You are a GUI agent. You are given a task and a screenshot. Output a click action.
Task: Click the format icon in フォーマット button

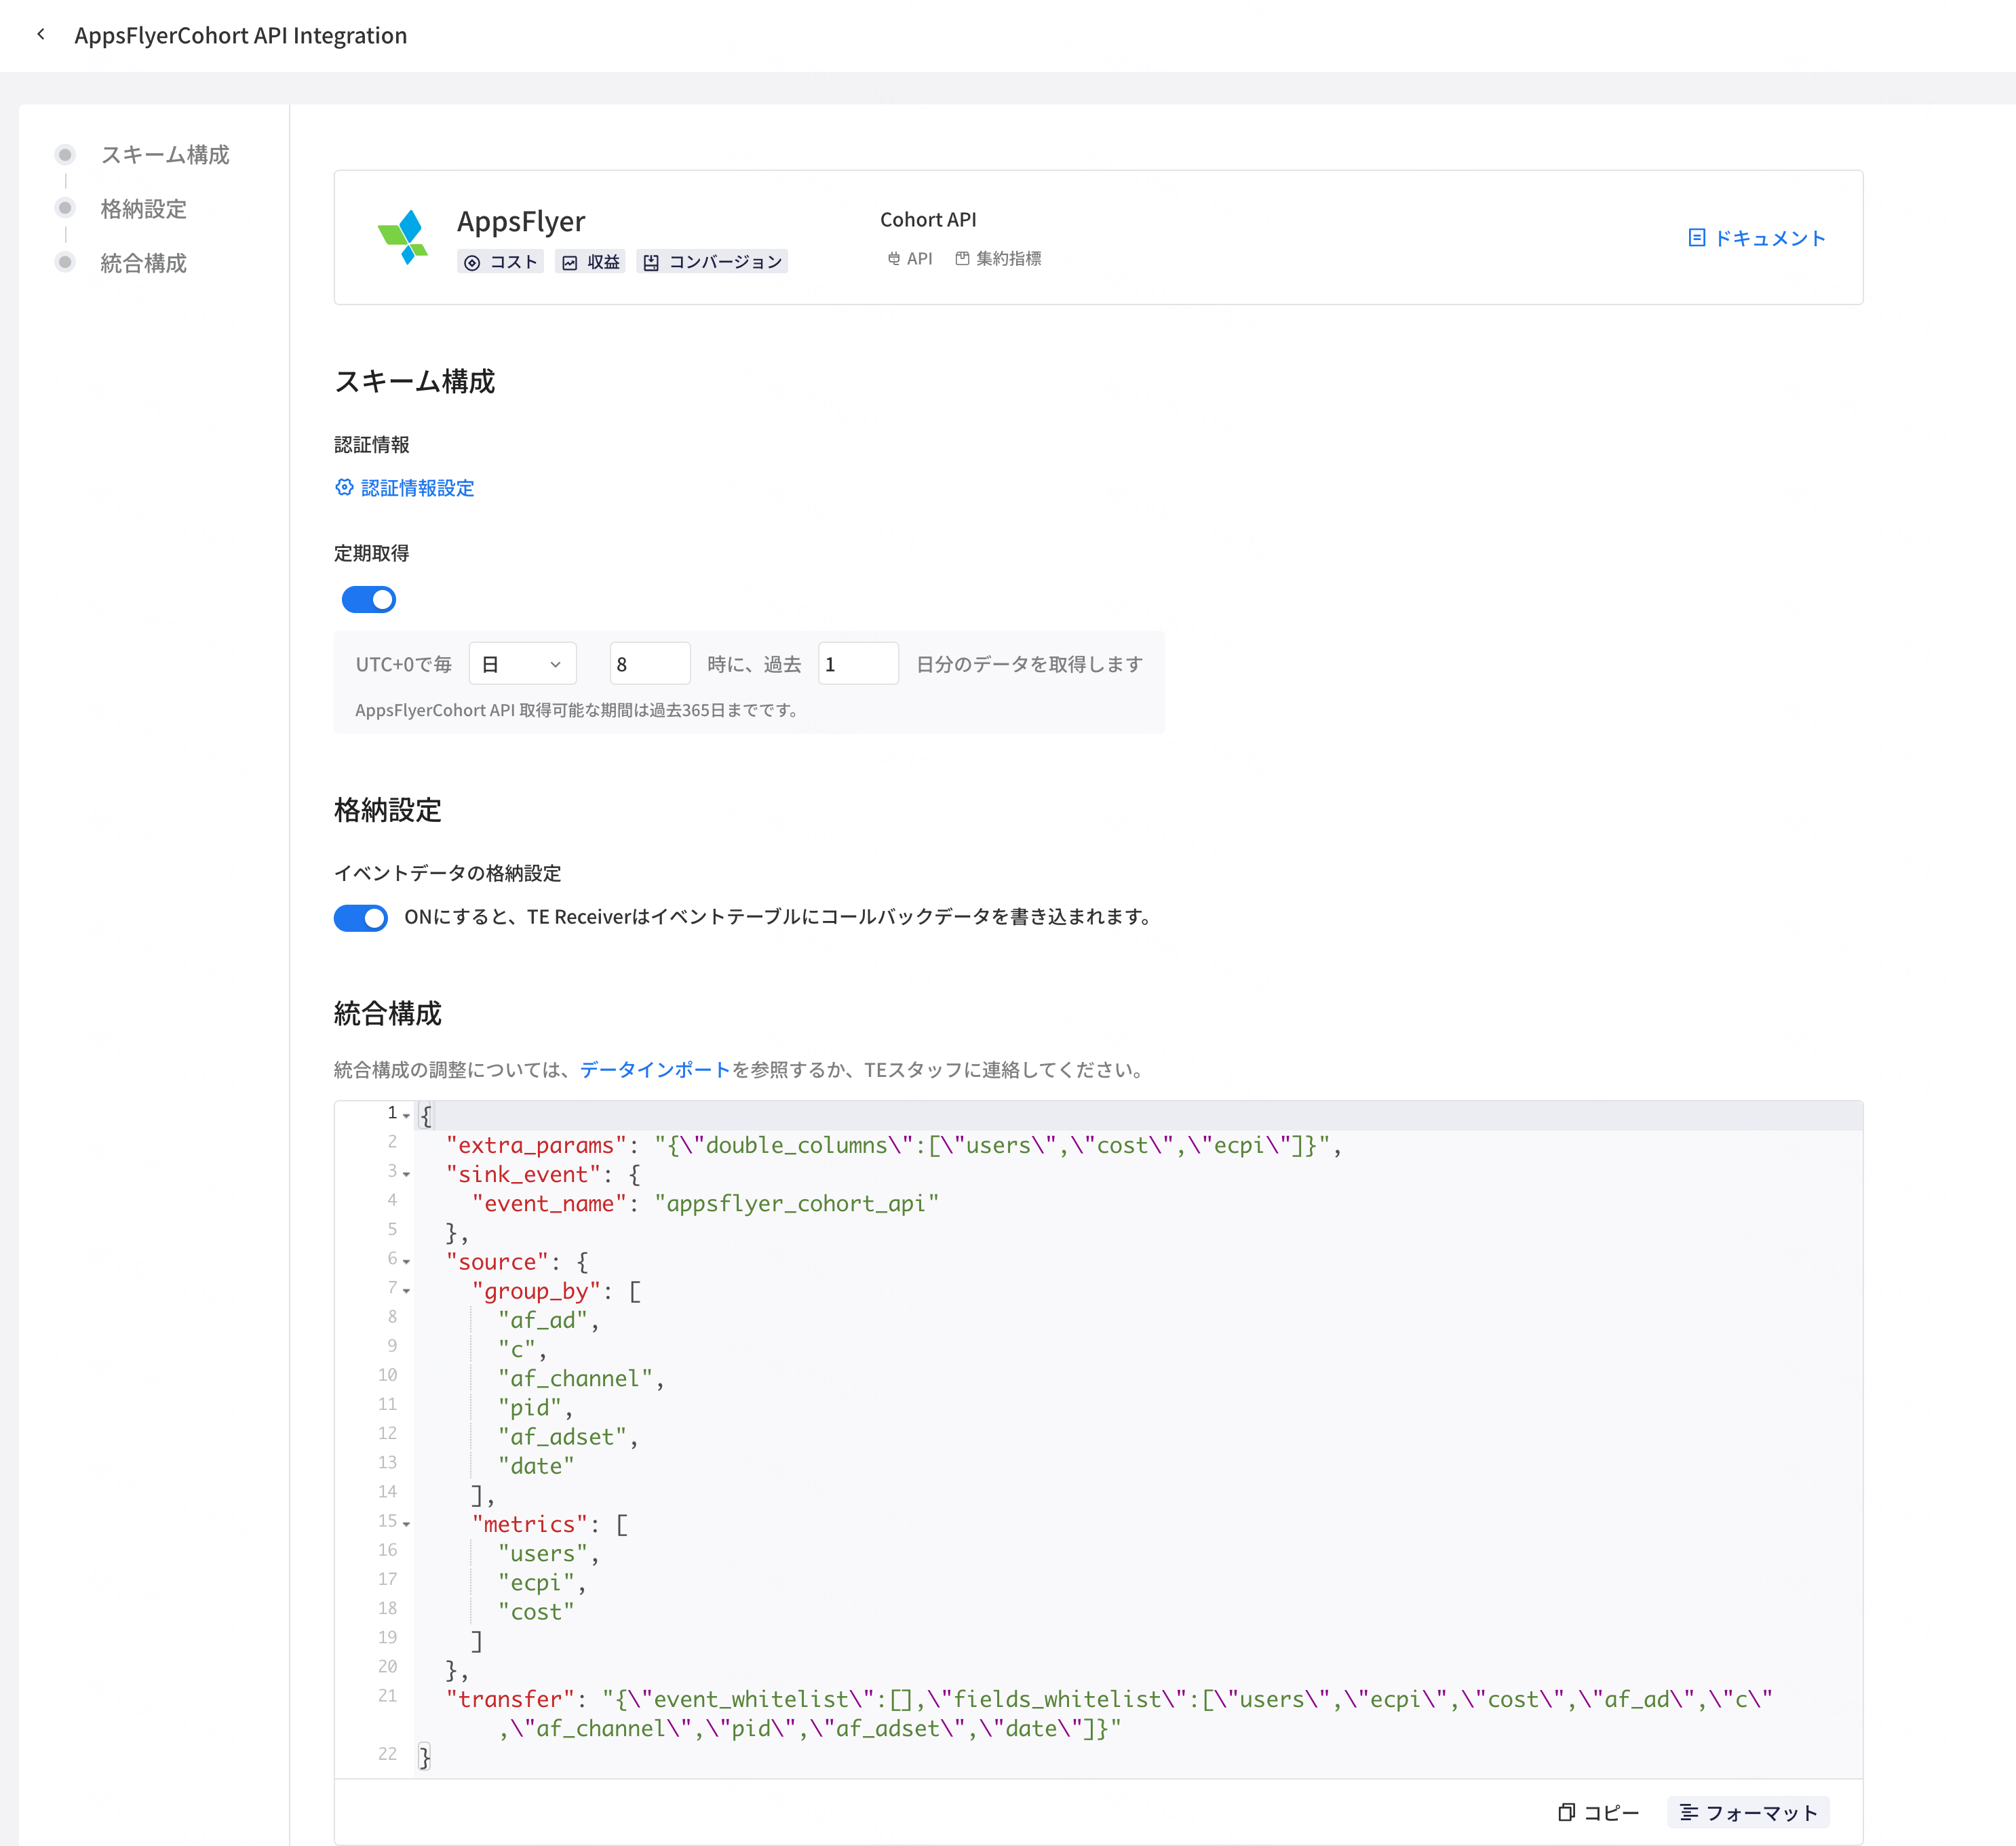tap(1689, 1812)
